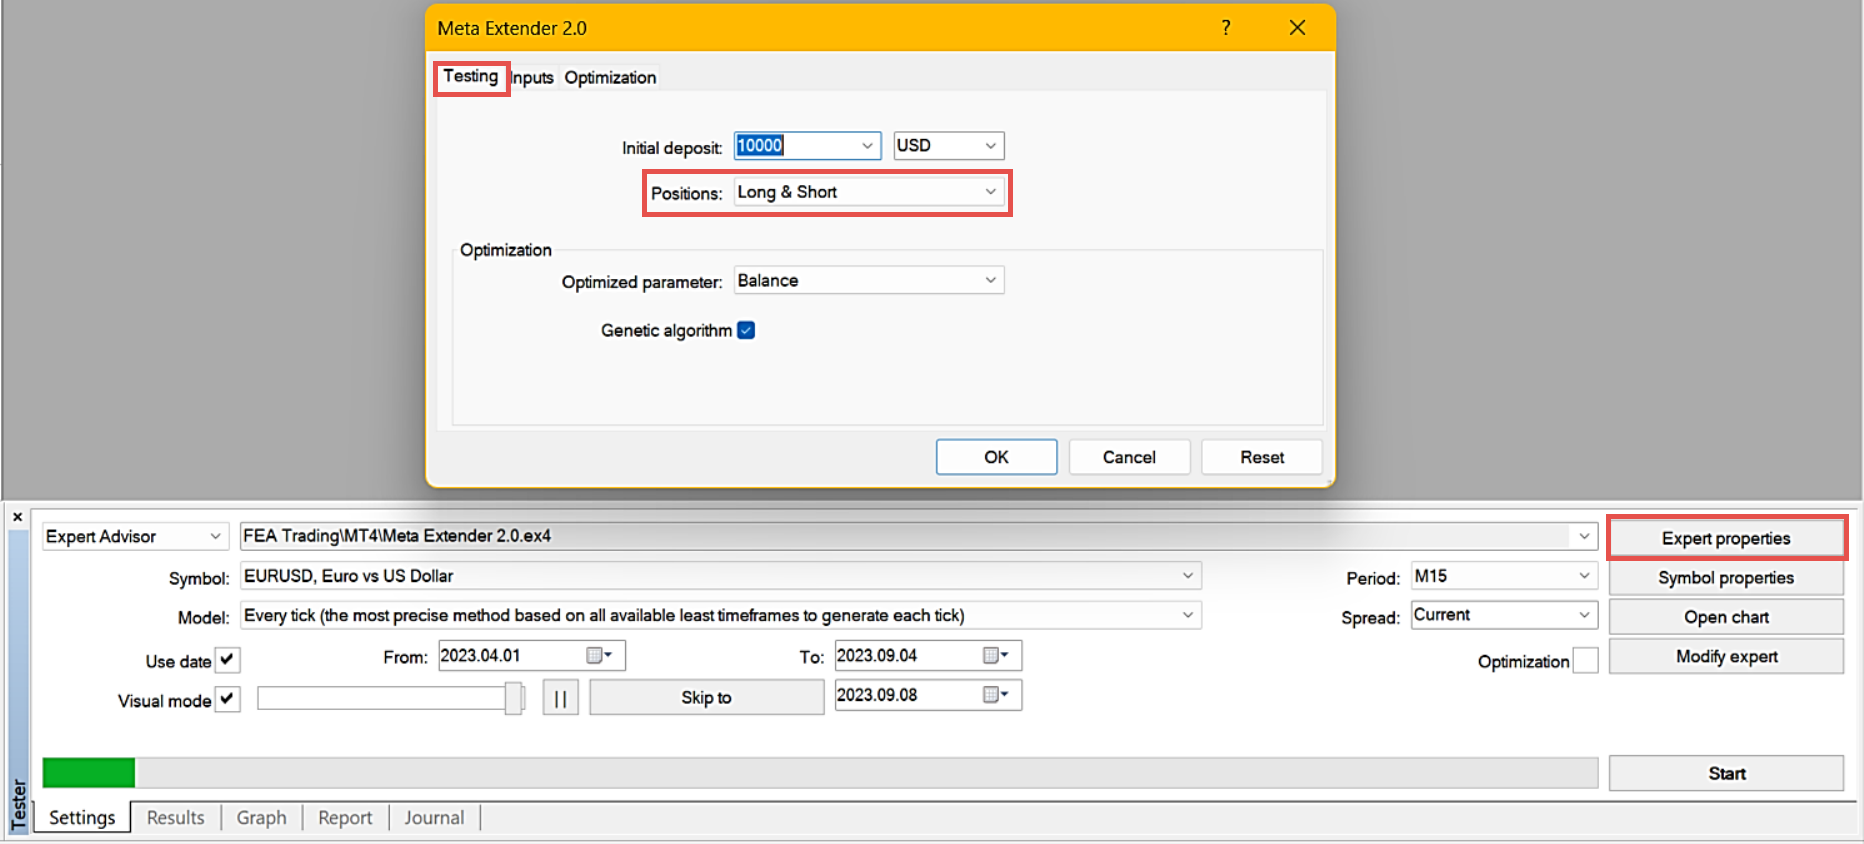Click the Cancel button in dialog
The height and width of the screenshot is (844, 1864).
[1129, 457]
